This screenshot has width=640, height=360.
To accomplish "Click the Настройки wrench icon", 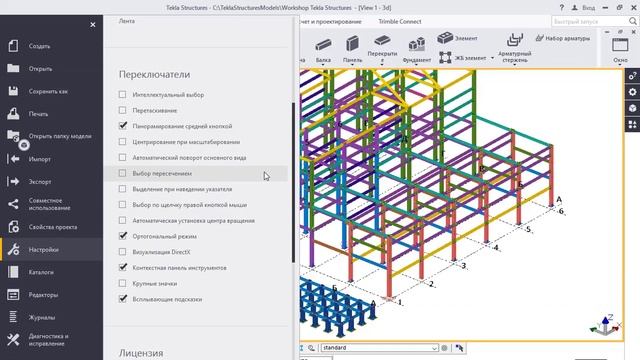I will 13,249.
